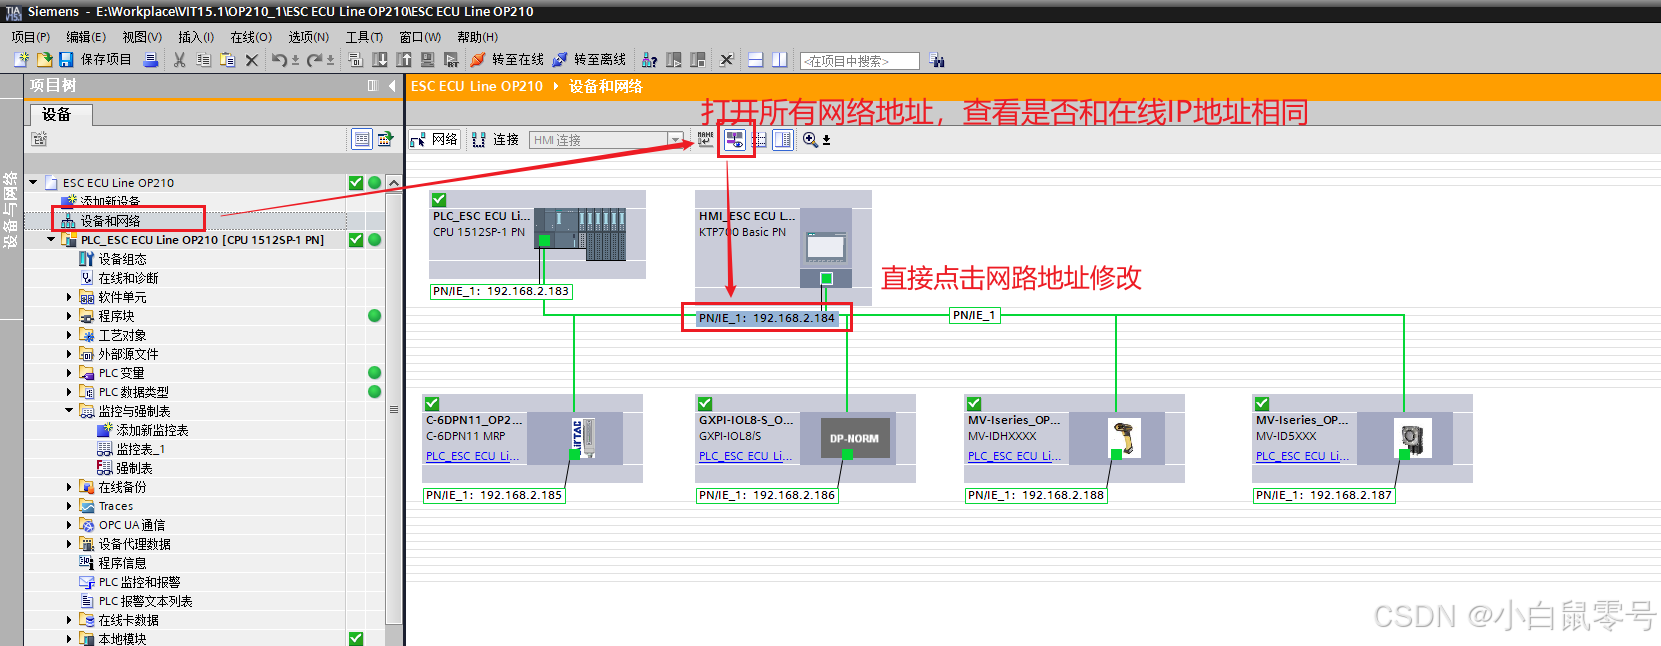The height and width of the screenshot is (646, 1661).
Task: Select the 连接 connections button
Action: 495,140
